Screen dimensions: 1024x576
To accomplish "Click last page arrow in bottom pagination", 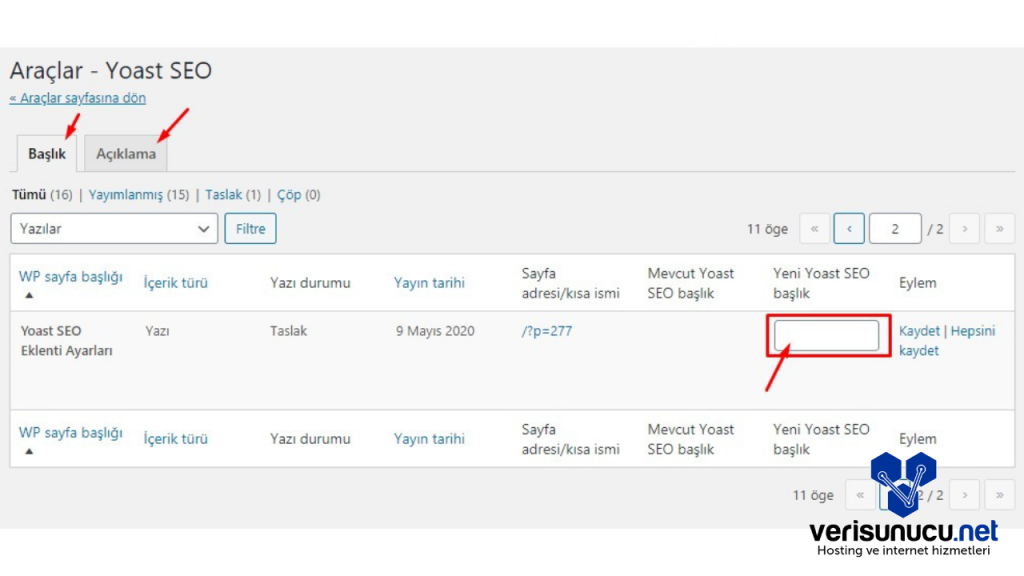I will [x=999, y=494].
